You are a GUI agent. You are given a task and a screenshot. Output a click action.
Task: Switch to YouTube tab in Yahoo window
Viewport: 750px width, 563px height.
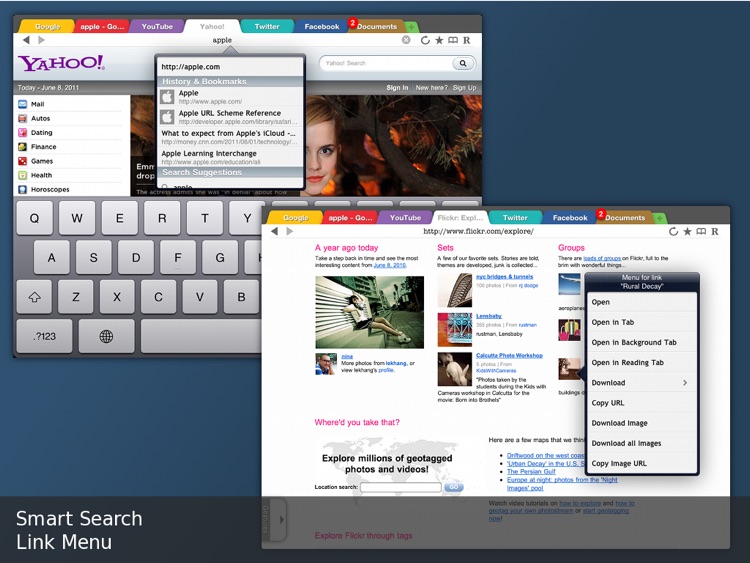point(157,26)
